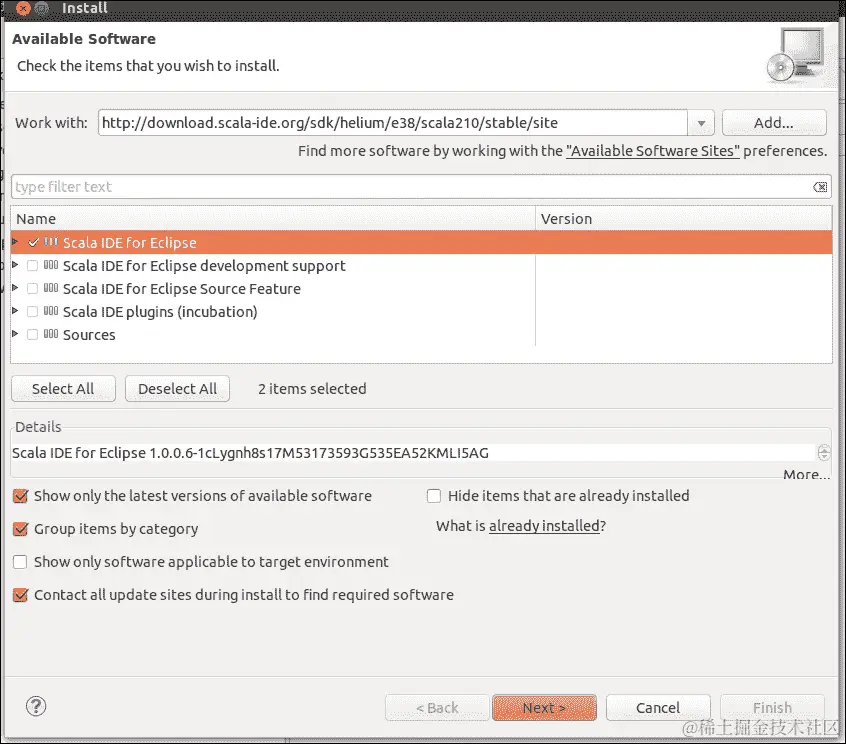Image resolution: width=846 pixels, height=744 pixels.
Task: Expand the Sources category
Action: click(x=15, y=335)
